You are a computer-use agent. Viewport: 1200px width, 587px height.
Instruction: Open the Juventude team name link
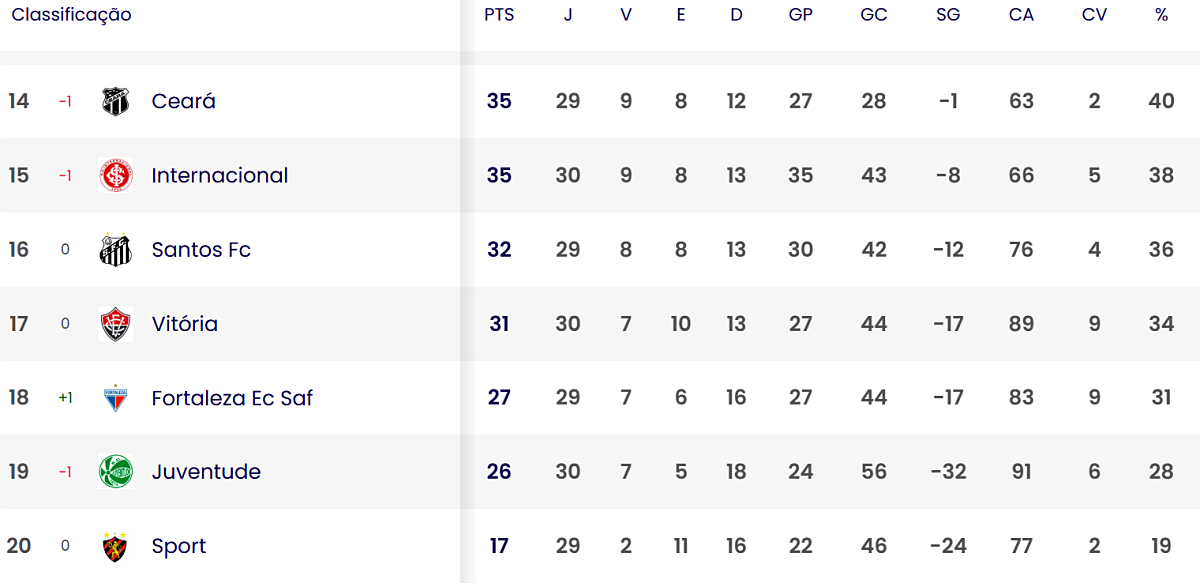[206, 472]
